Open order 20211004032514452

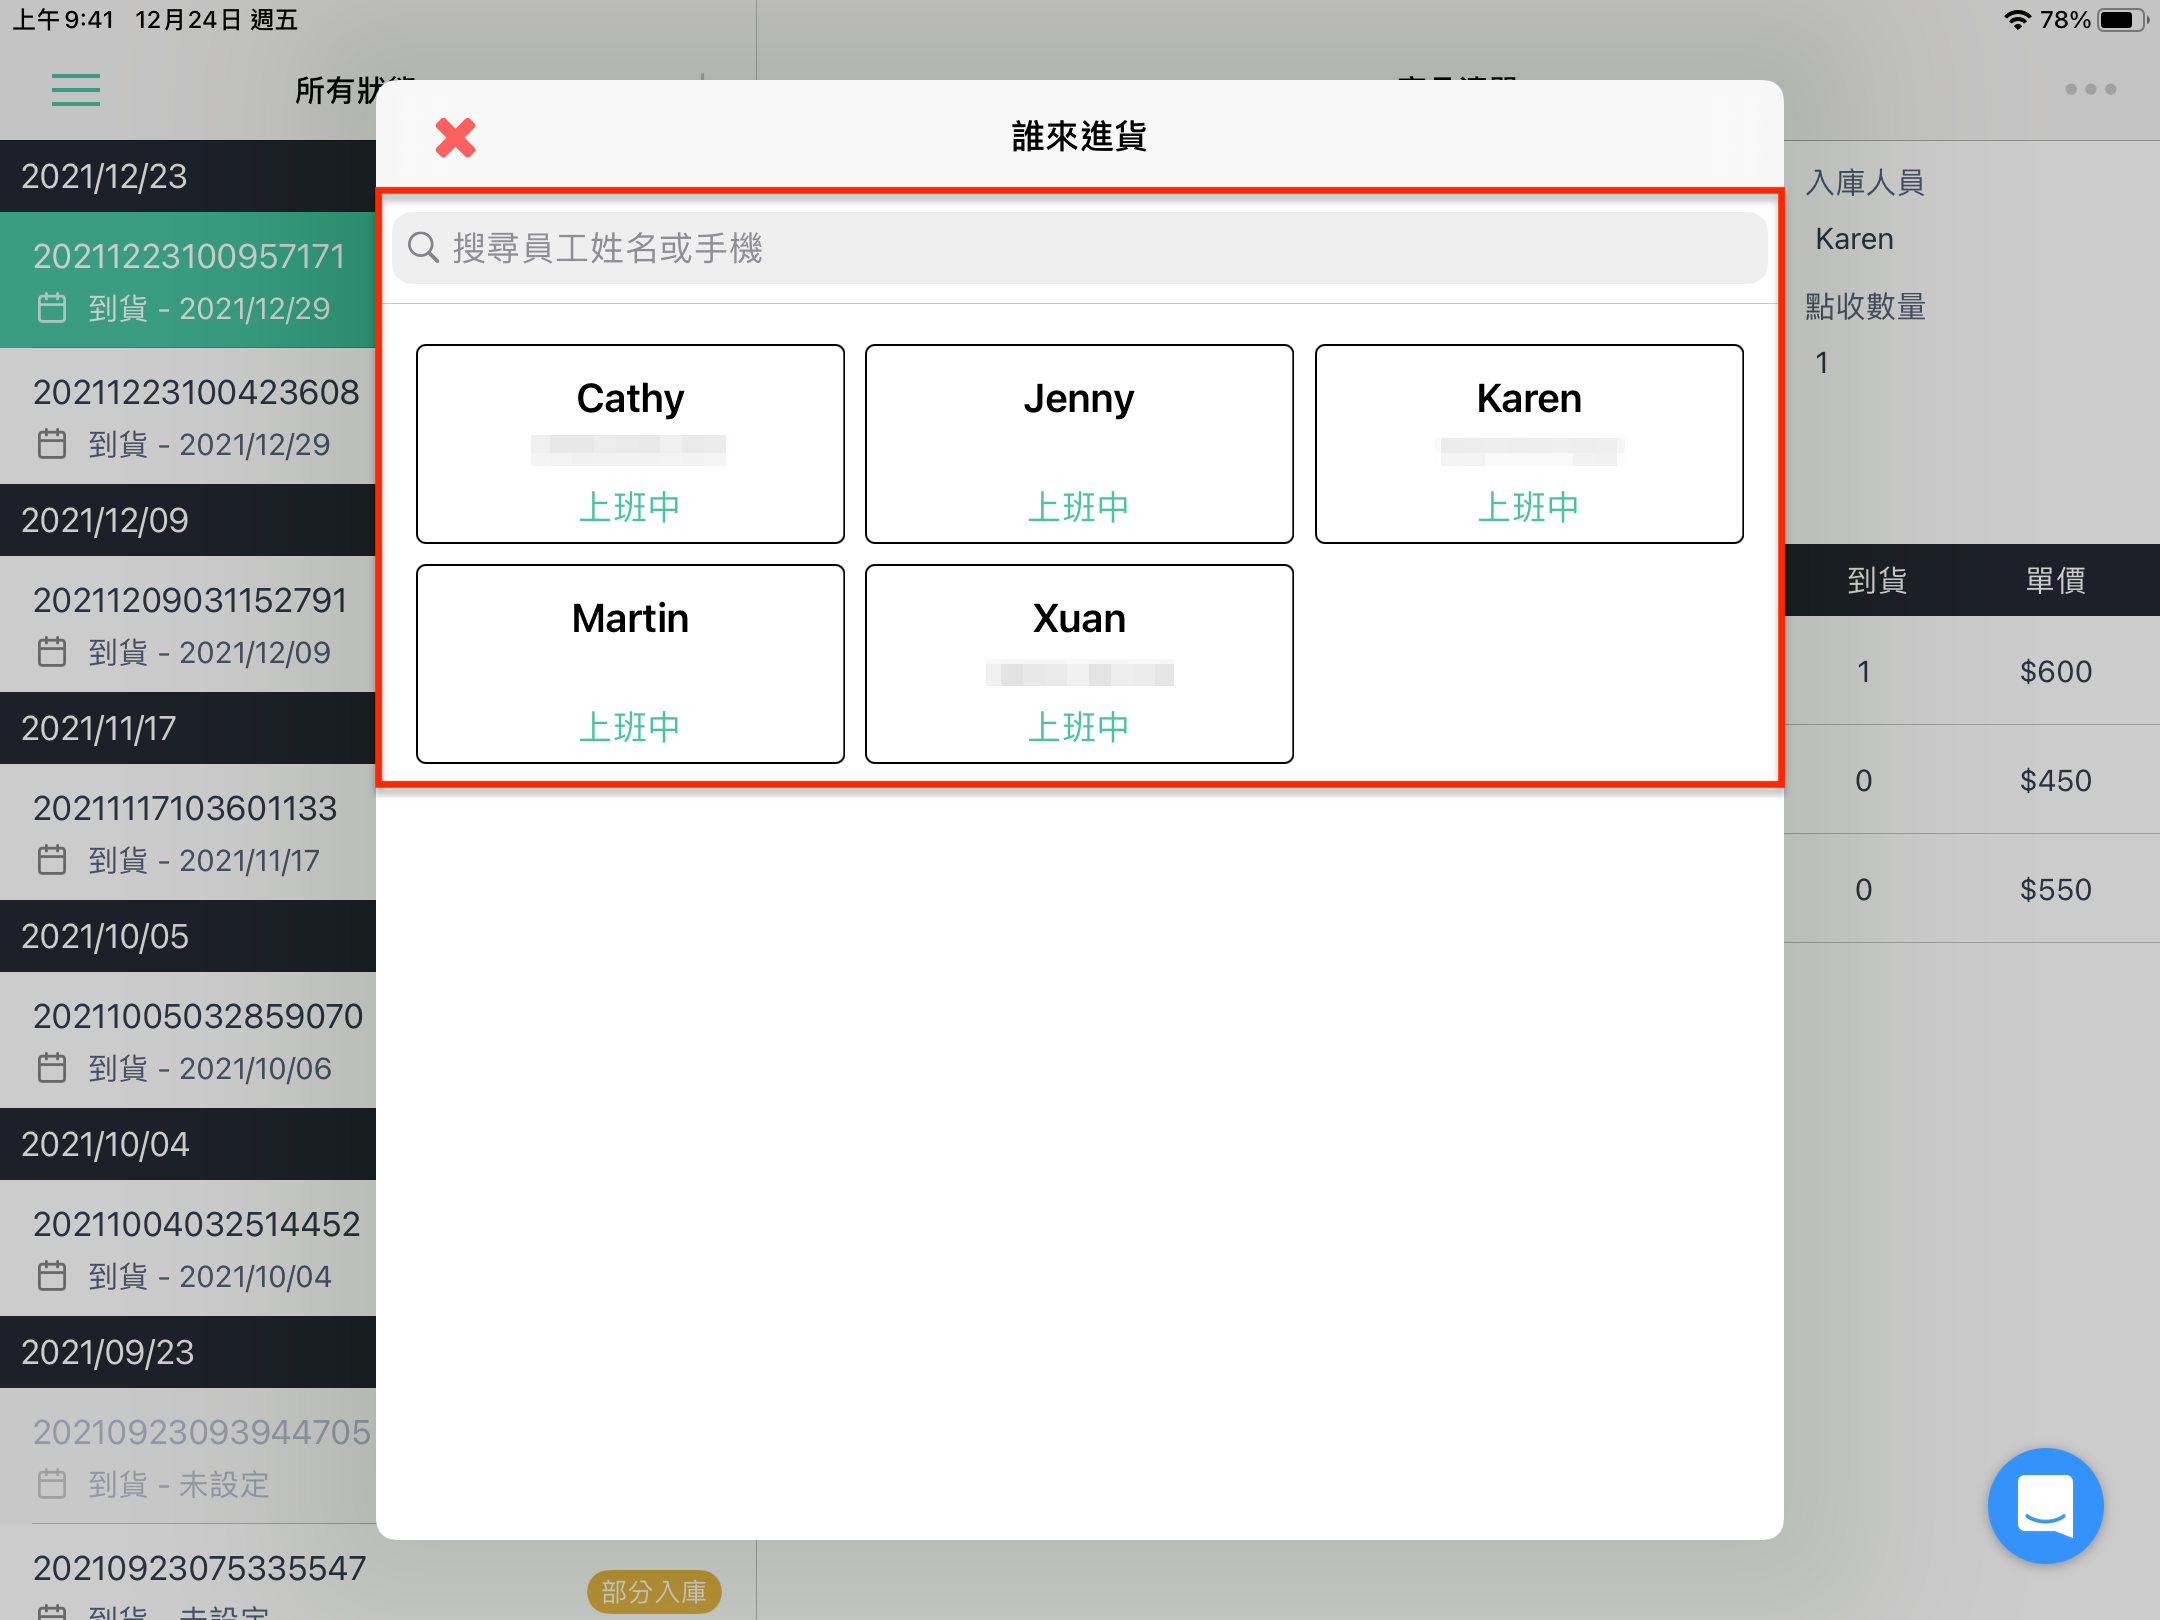click(188, 1248)
